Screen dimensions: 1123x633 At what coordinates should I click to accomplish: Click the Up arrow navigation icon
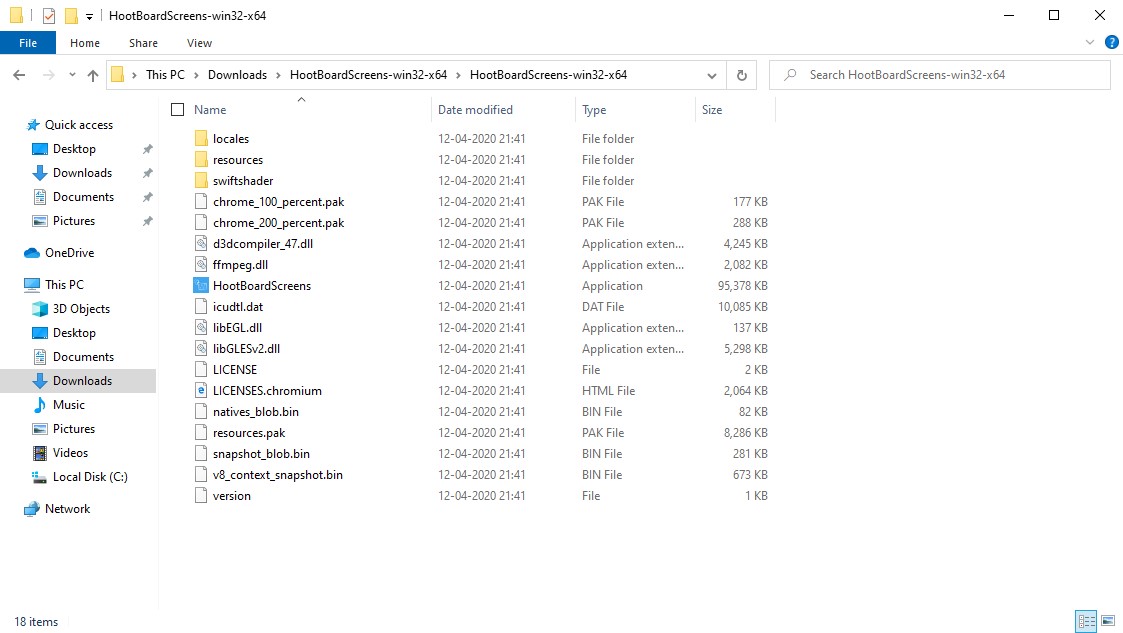[x=93, y=75]
